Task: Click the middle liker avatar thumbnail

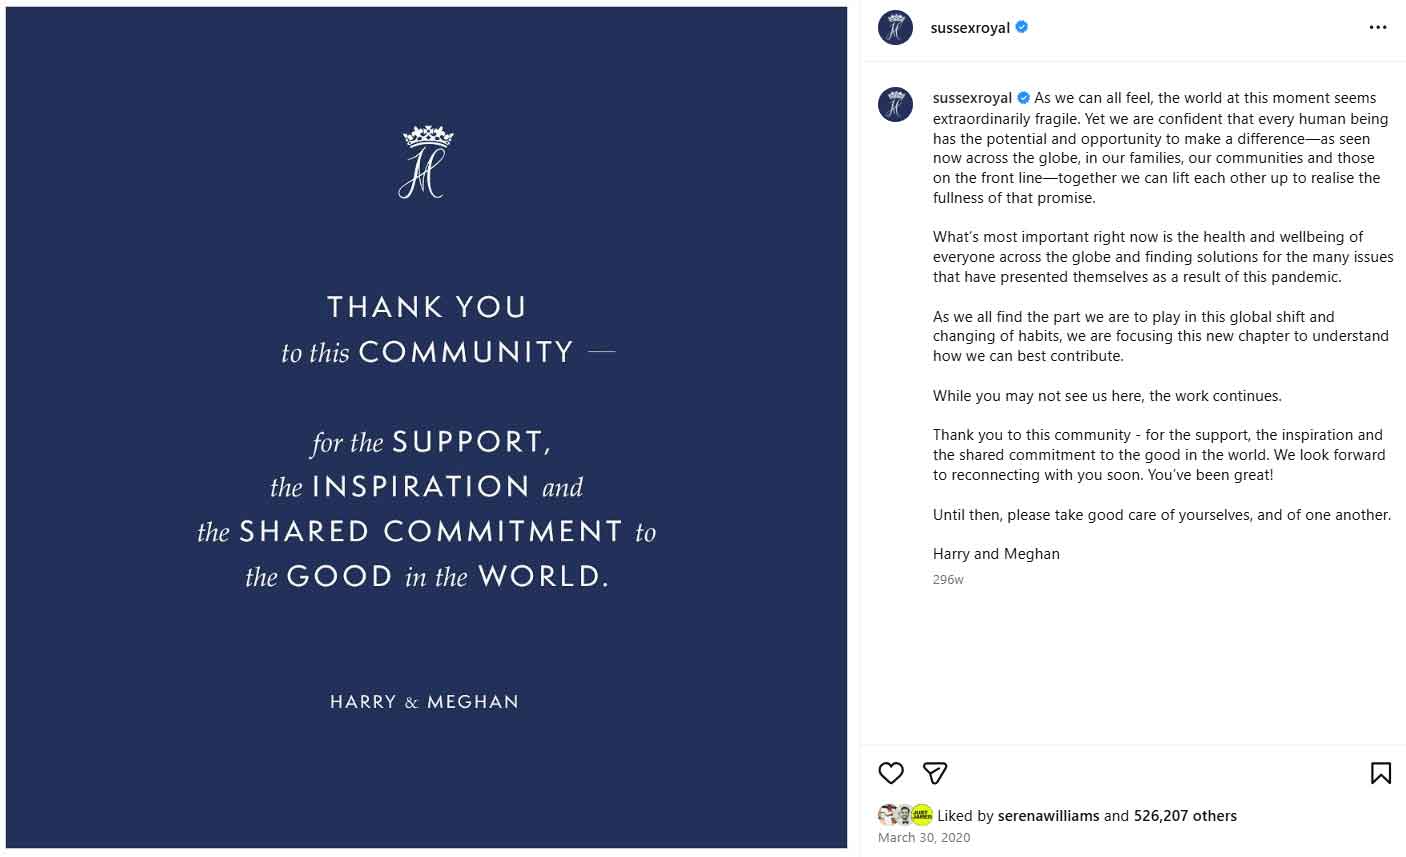Action: pos(904,815)
